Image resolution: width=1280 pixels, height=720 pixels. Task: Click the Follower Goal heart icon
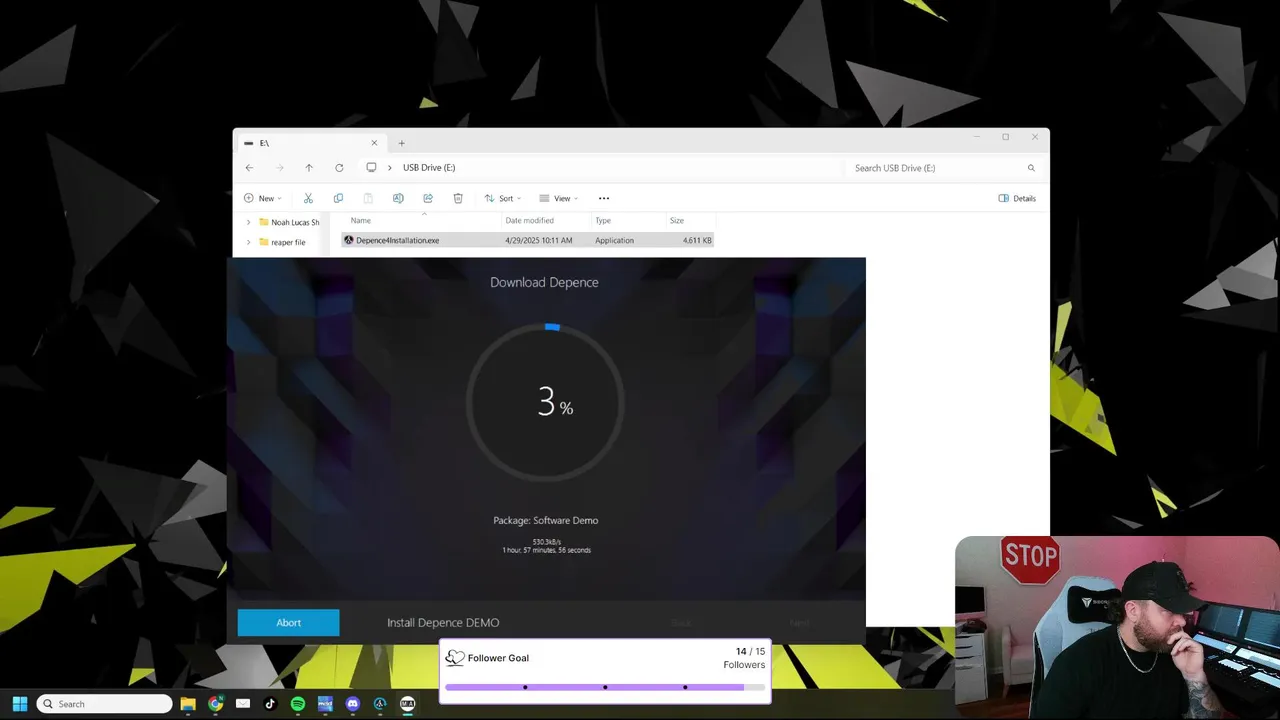tap(455, 658)
